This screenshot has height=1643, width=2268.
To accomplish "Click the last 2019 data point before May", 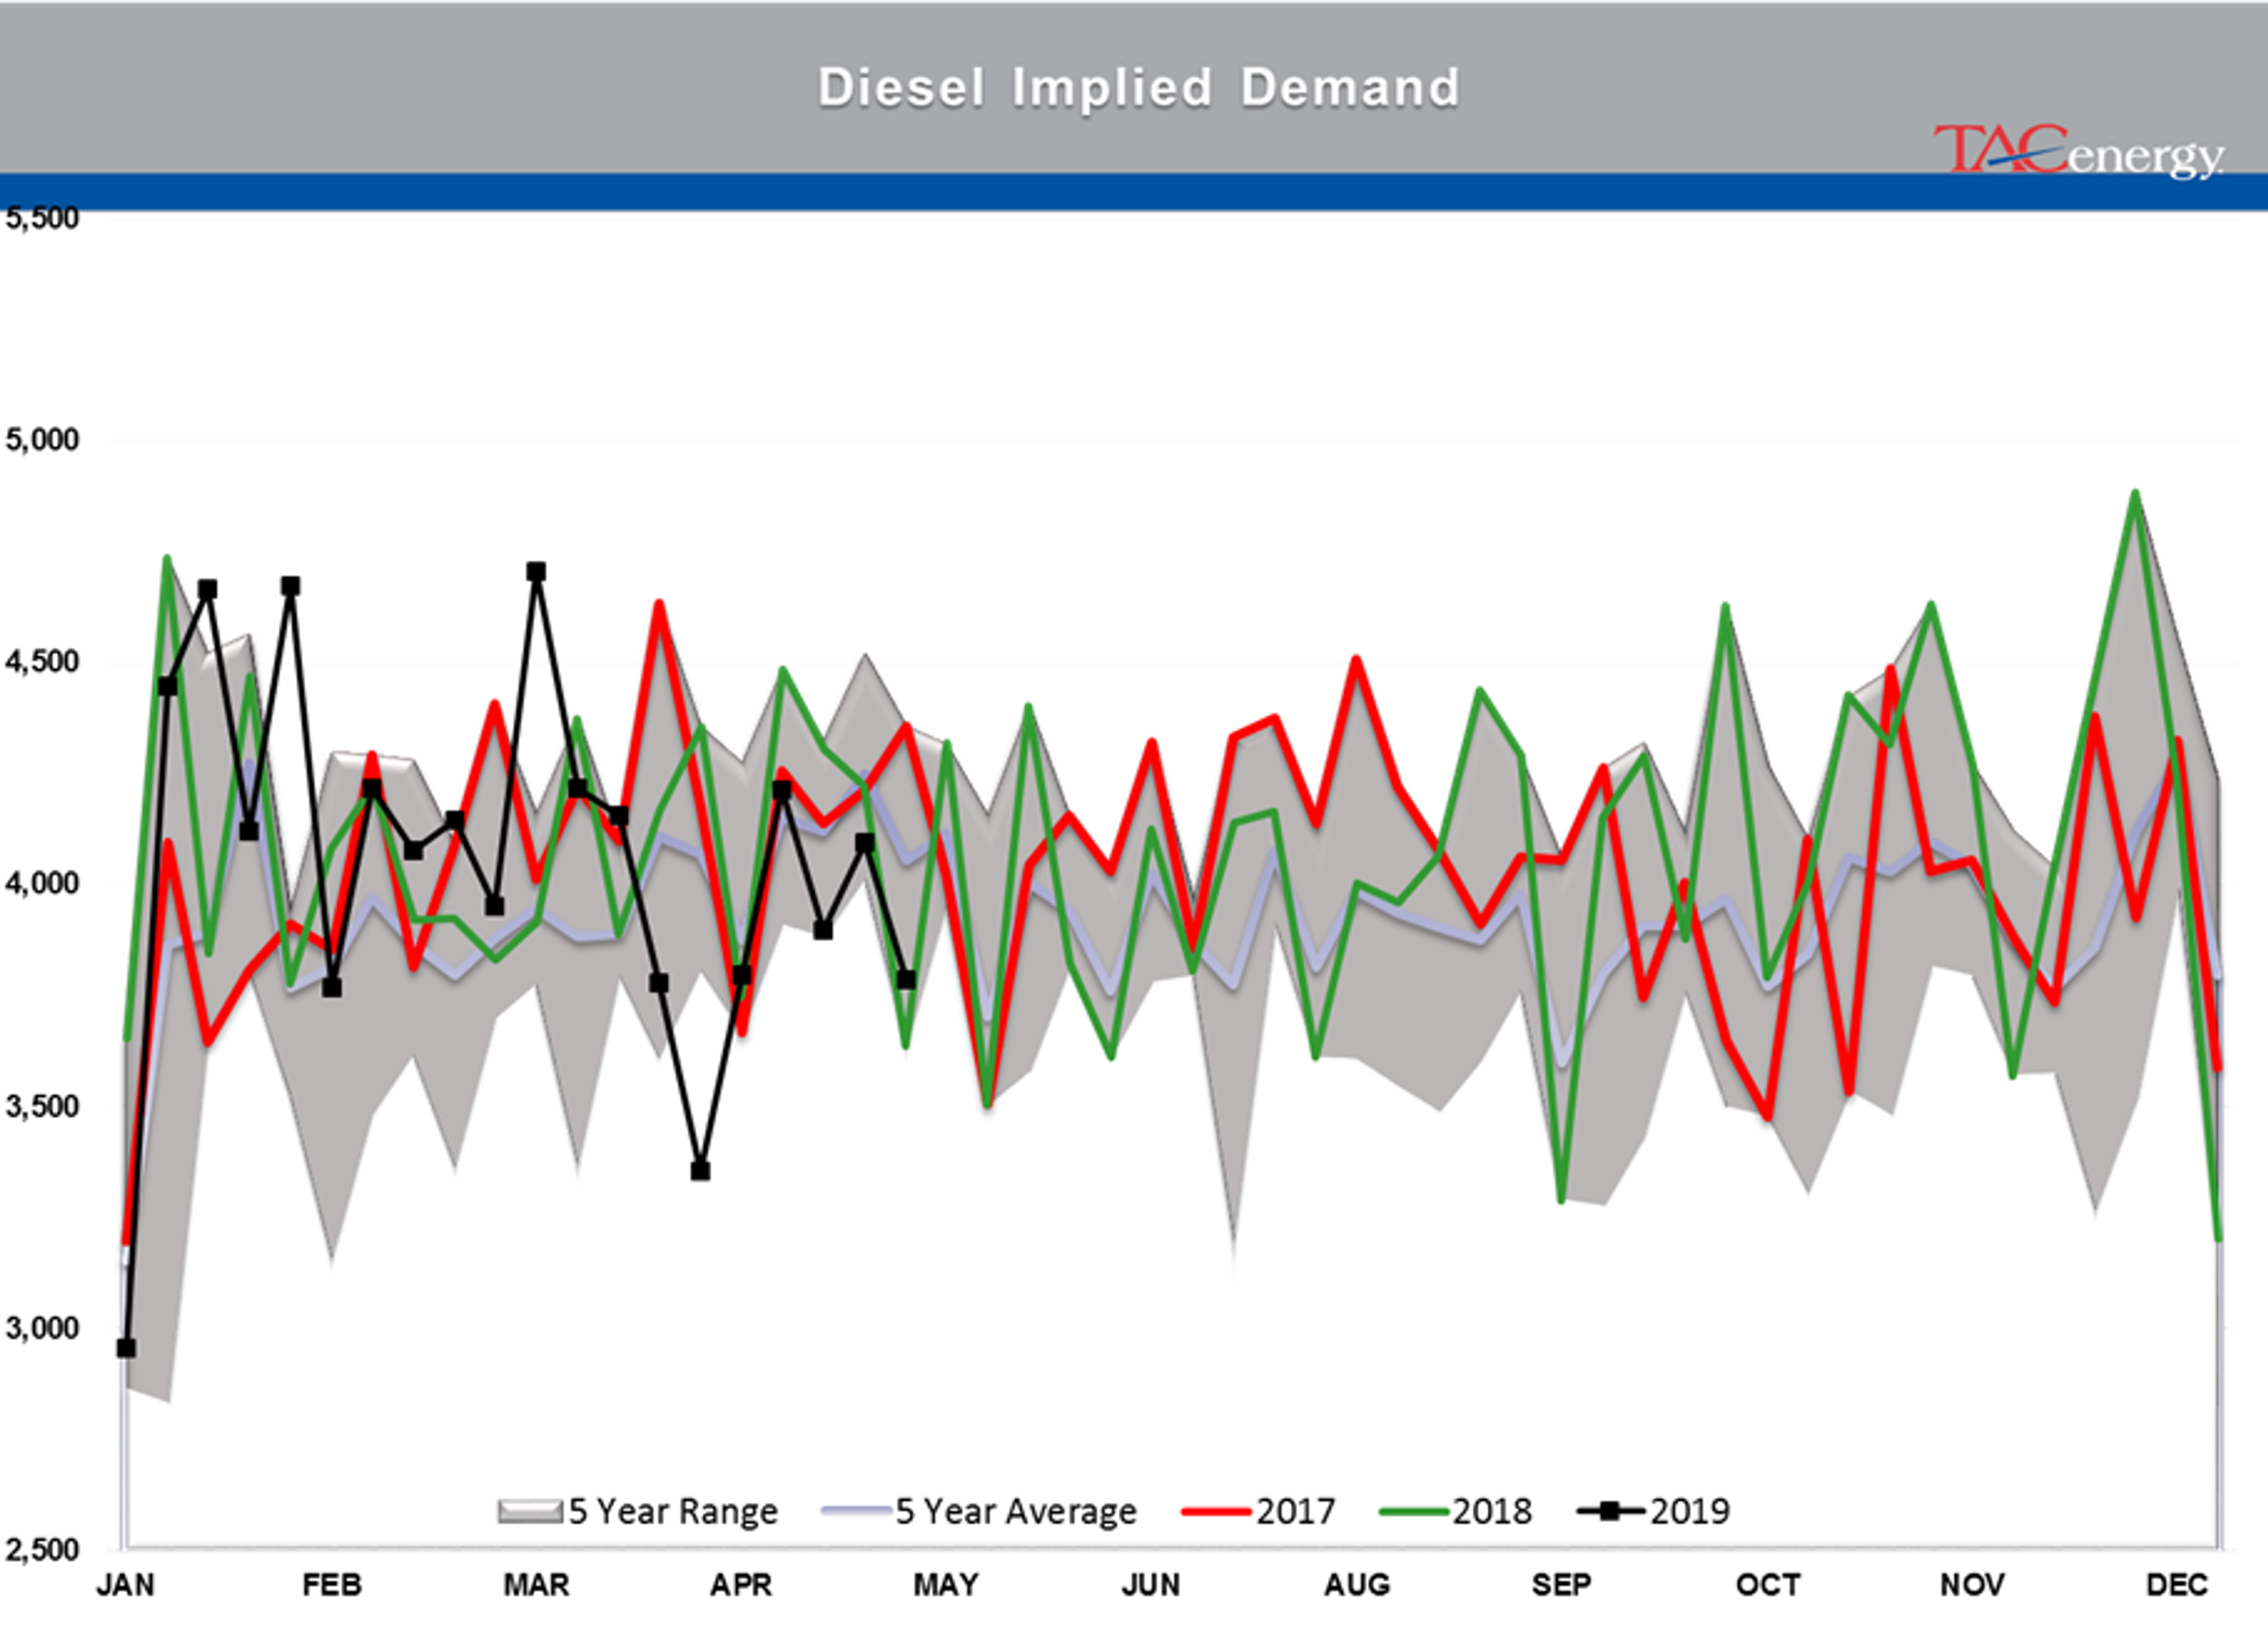I will (906, 979).
